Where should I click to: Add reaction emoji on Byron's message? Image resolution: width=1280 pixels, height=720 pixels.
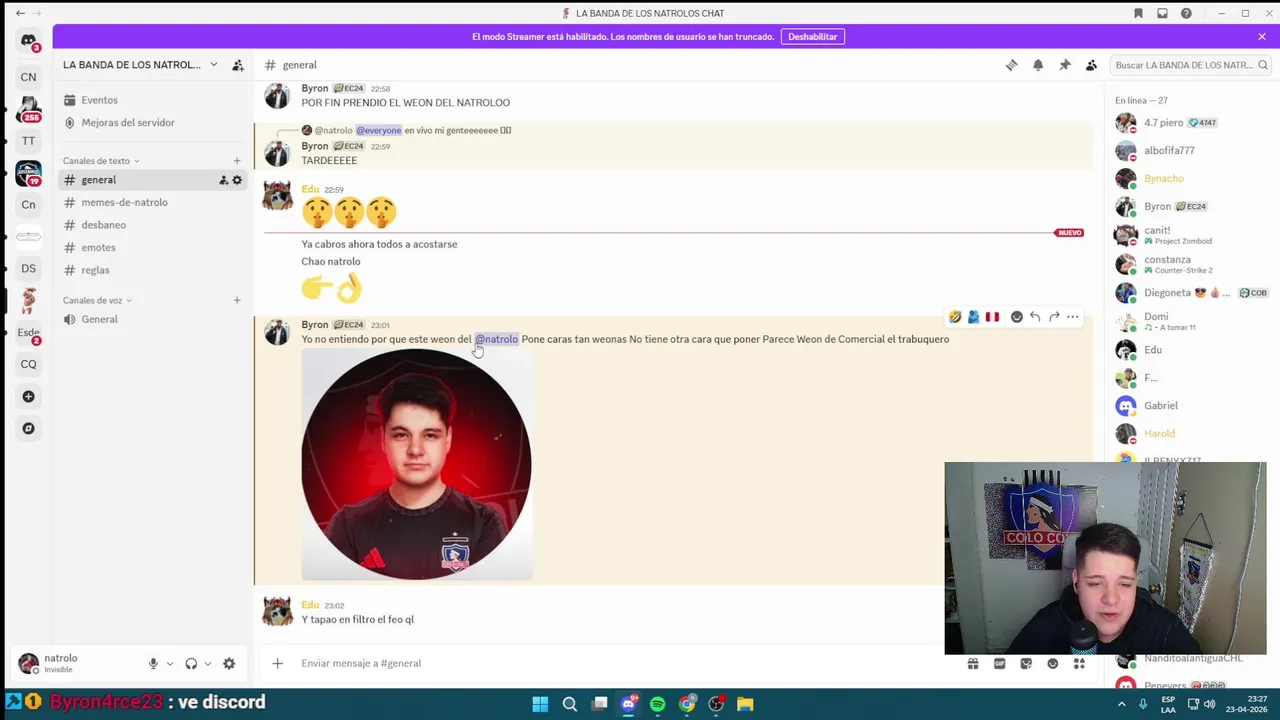pyautogui.click(x=1017, y=317)
